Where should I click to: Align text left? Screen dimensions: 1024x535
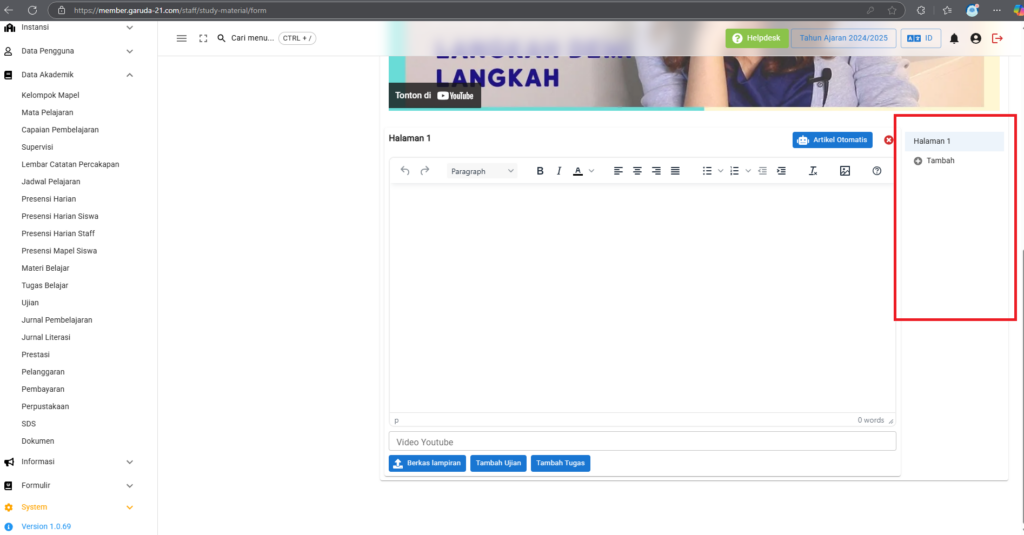click(x=618, y=171)
